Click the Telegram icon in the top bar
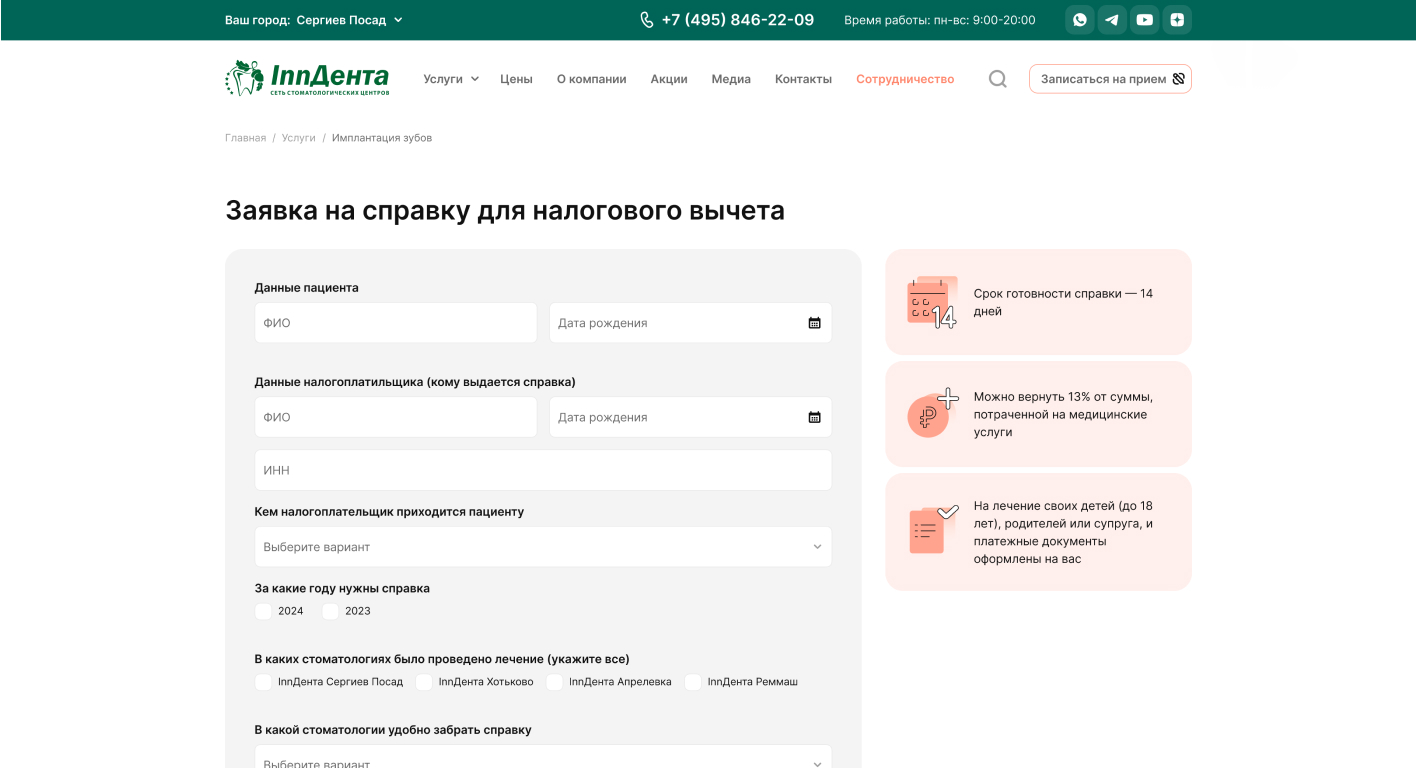 pos(1112,20)
